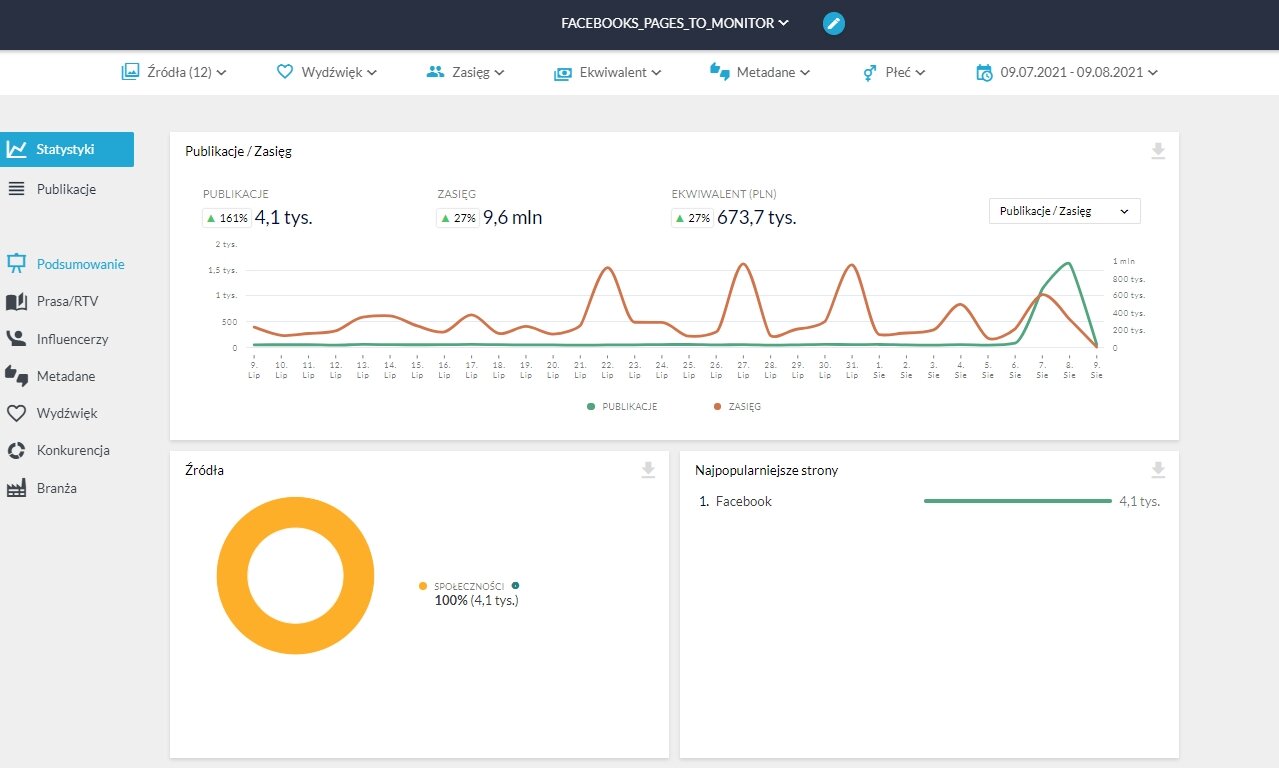1279x768 pixels.
Task: Click the 9,6 mln reach value
Action: (513, 218)
